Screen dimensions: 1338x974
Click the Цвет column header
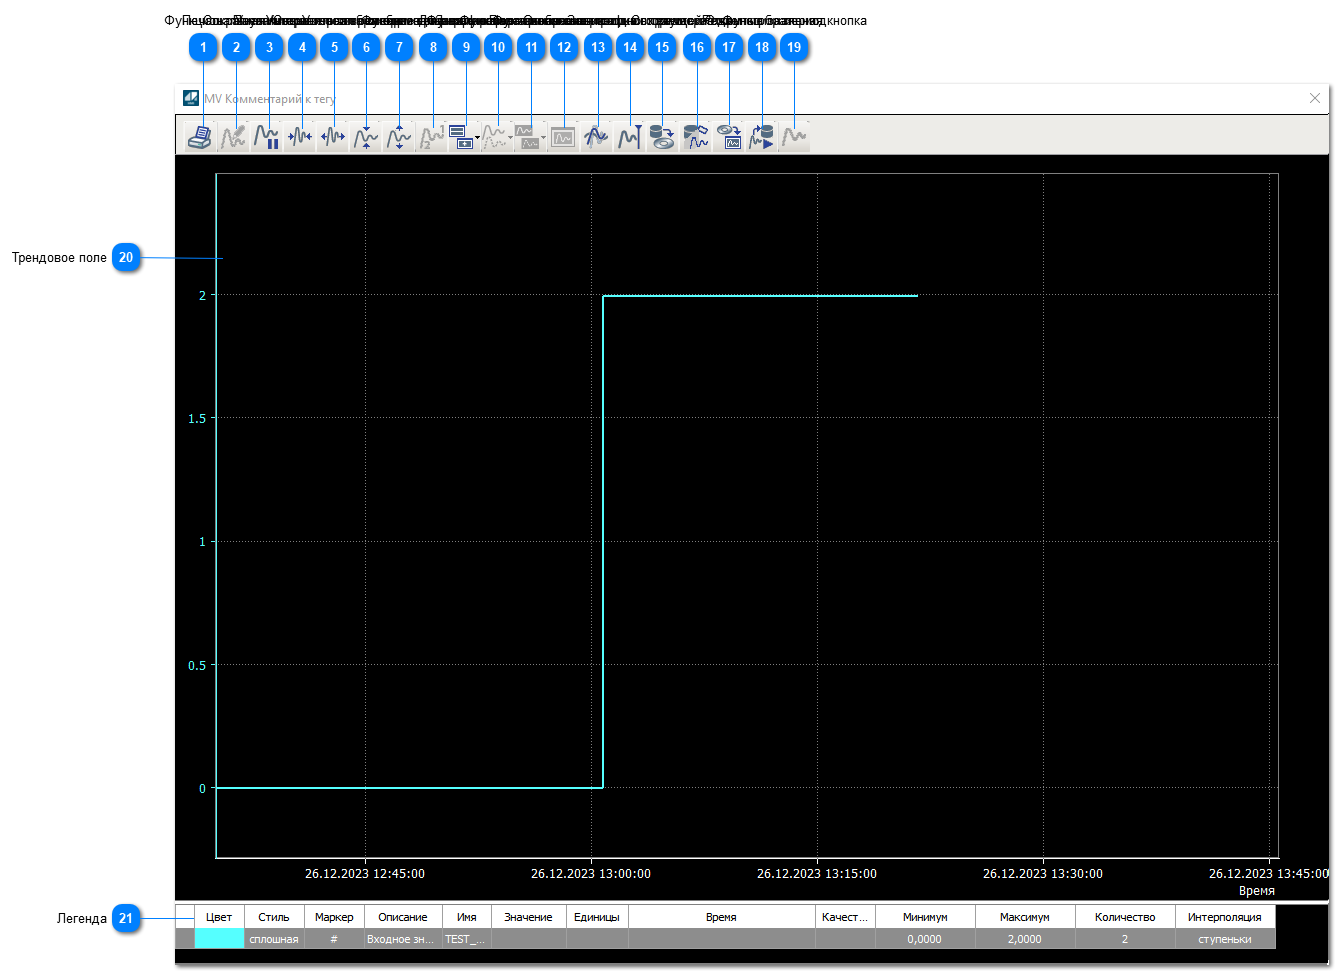(x=219, y=917)
